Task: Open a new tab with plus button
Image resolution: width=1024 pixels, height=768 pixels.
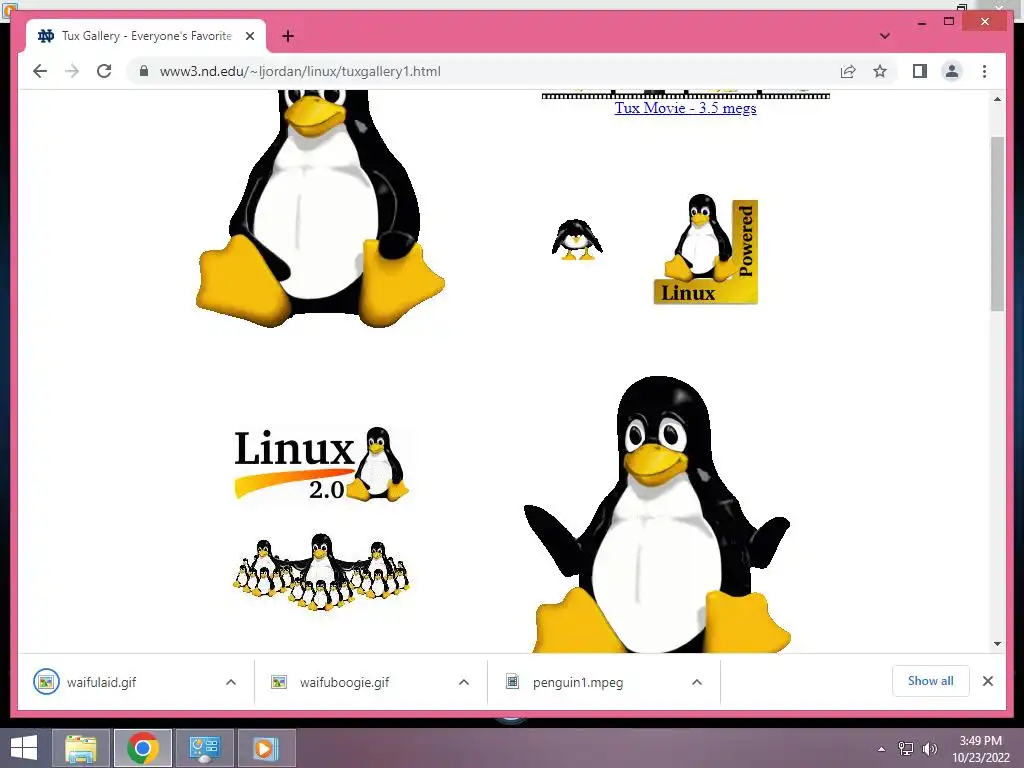Action: pos(287,36)
